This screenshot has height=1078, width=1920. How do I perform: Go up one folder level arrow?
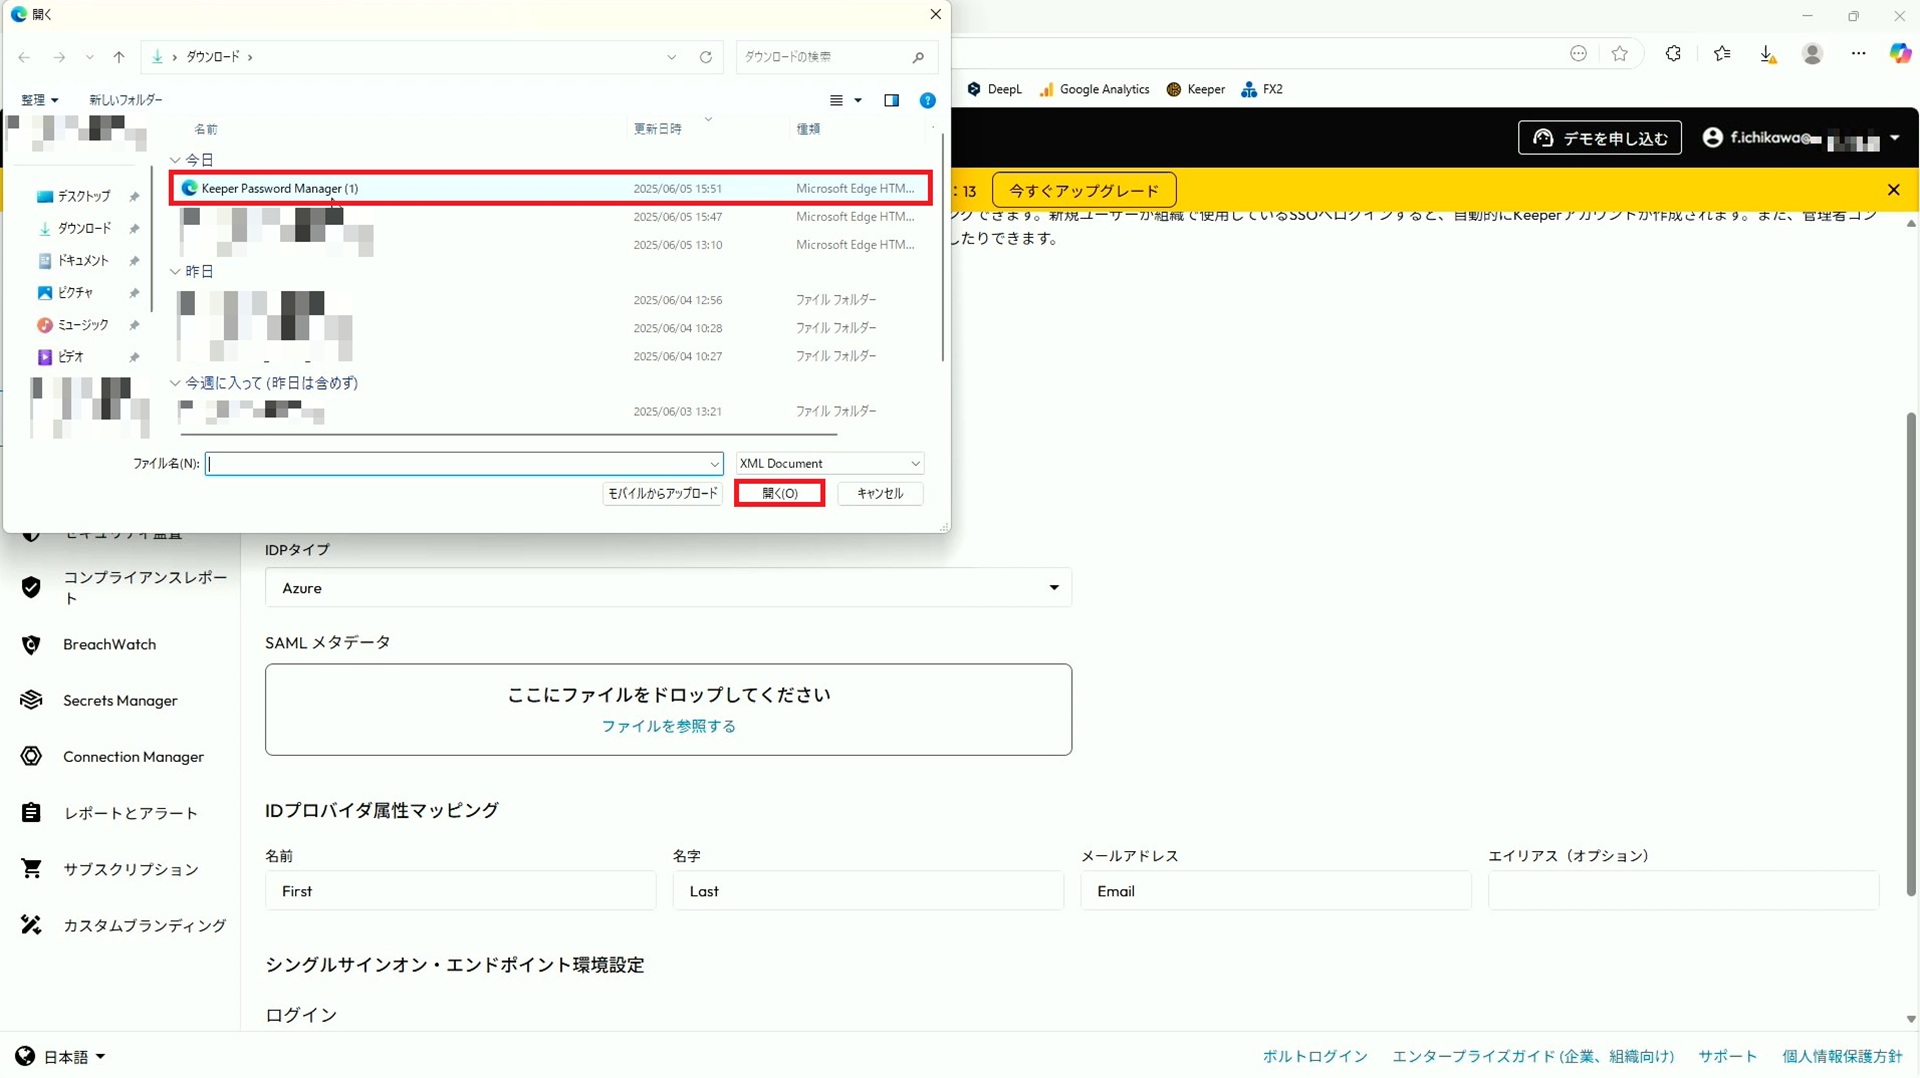pos(119,57)
